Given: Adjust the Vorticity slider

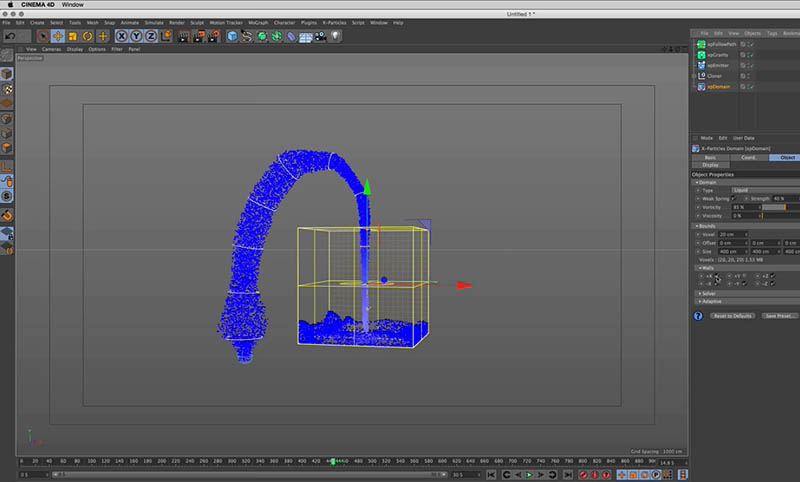Looking at the screenshot, I should (780, 207).
